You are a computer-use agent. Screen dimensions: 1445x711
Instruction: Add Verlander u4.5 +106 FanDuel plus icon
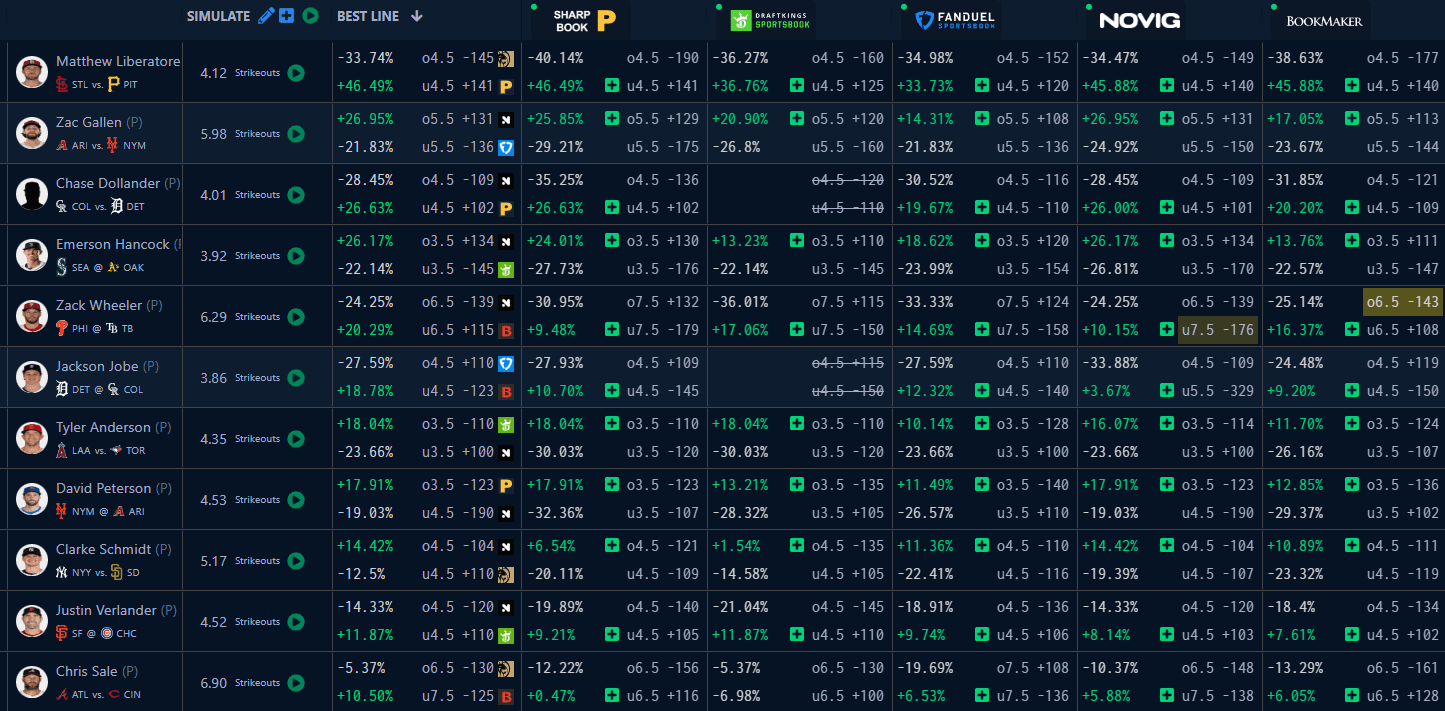tap(982, 635)
